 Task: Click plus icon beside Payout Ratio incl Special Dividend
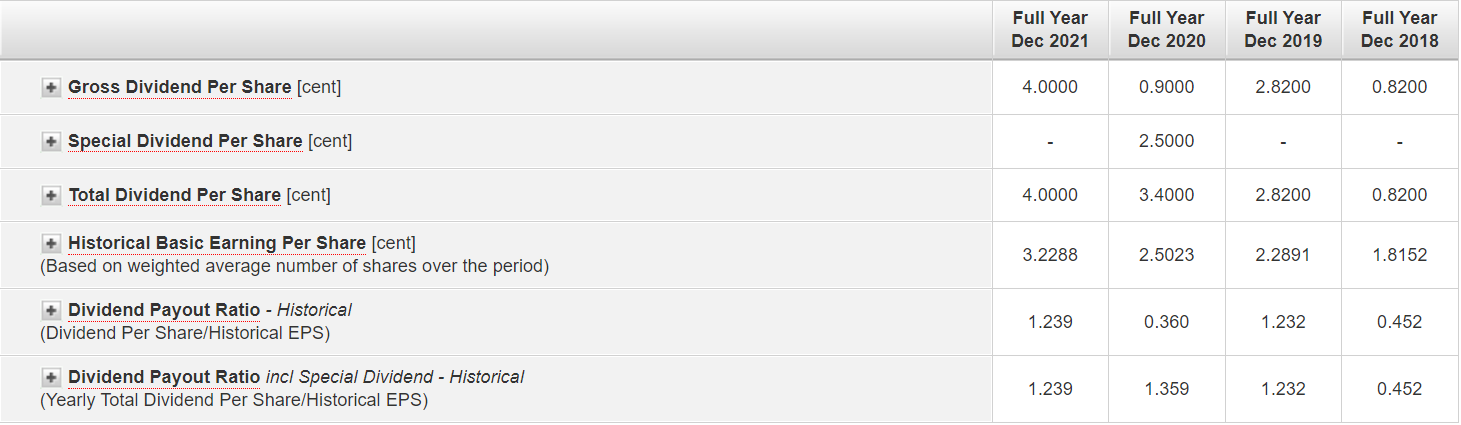(51, 378)
